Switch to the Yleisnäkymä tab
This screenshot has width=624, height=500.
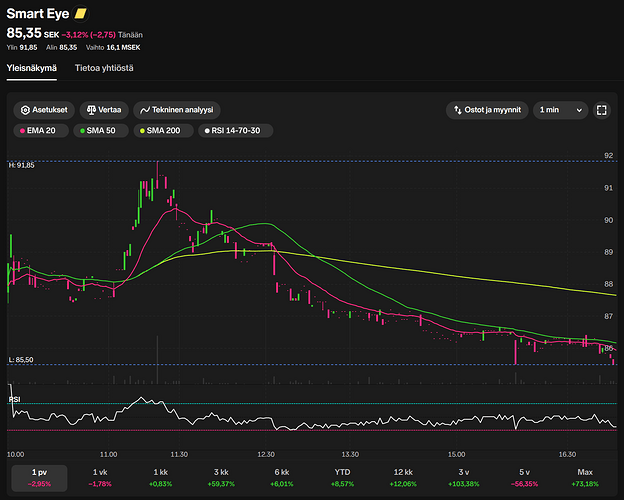tap(31, 68)
